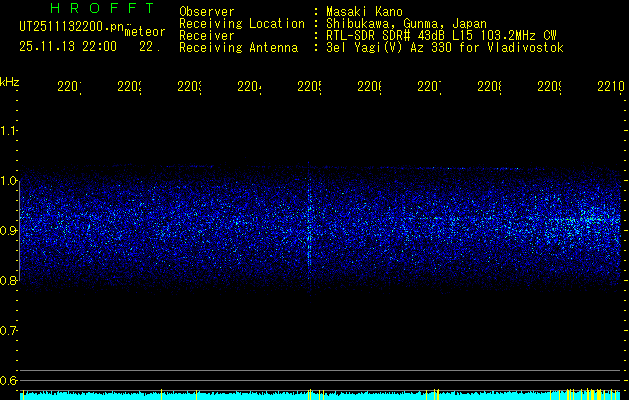Click the Receiving Antenna label

tap(239, 48)
